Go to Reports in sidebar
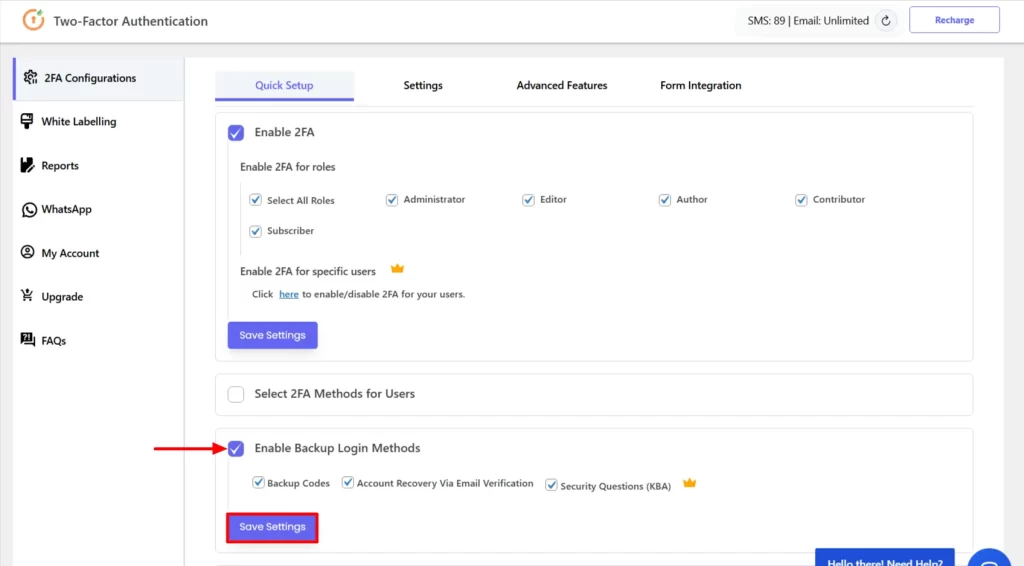 [x=60, y=166]
